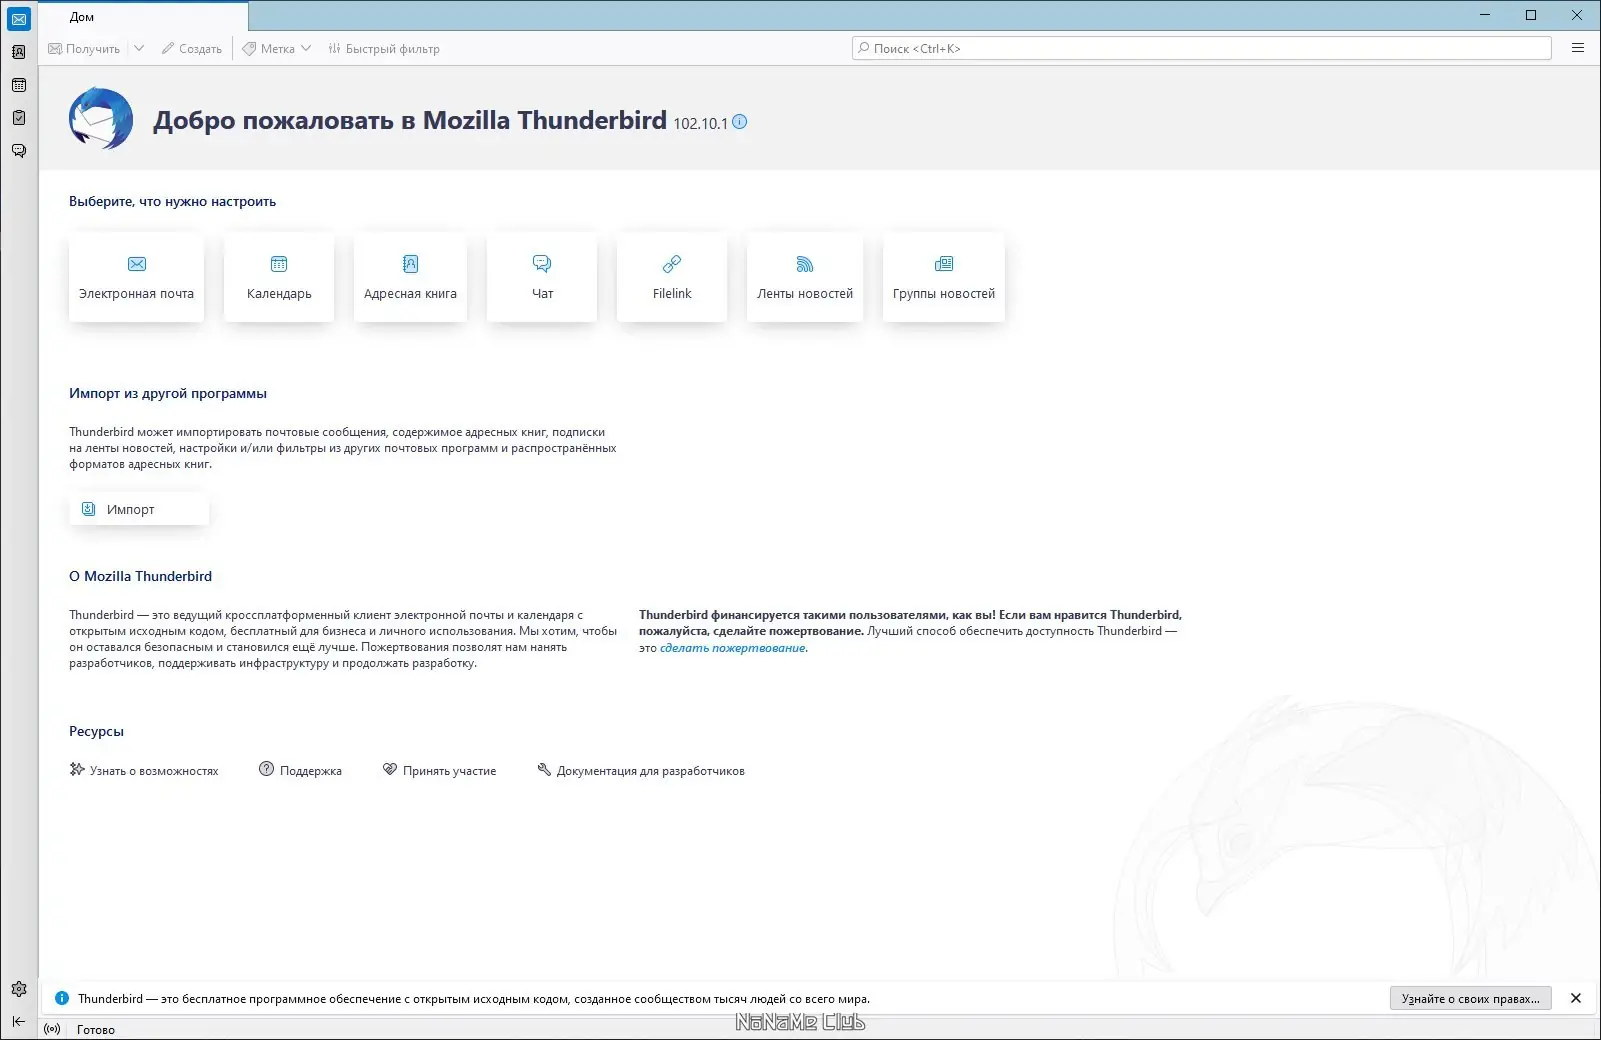Viewport: 1601px width, 1040px height.
Task: Open the Узнать о возможностях link
Action: click(x=144, y=770)
